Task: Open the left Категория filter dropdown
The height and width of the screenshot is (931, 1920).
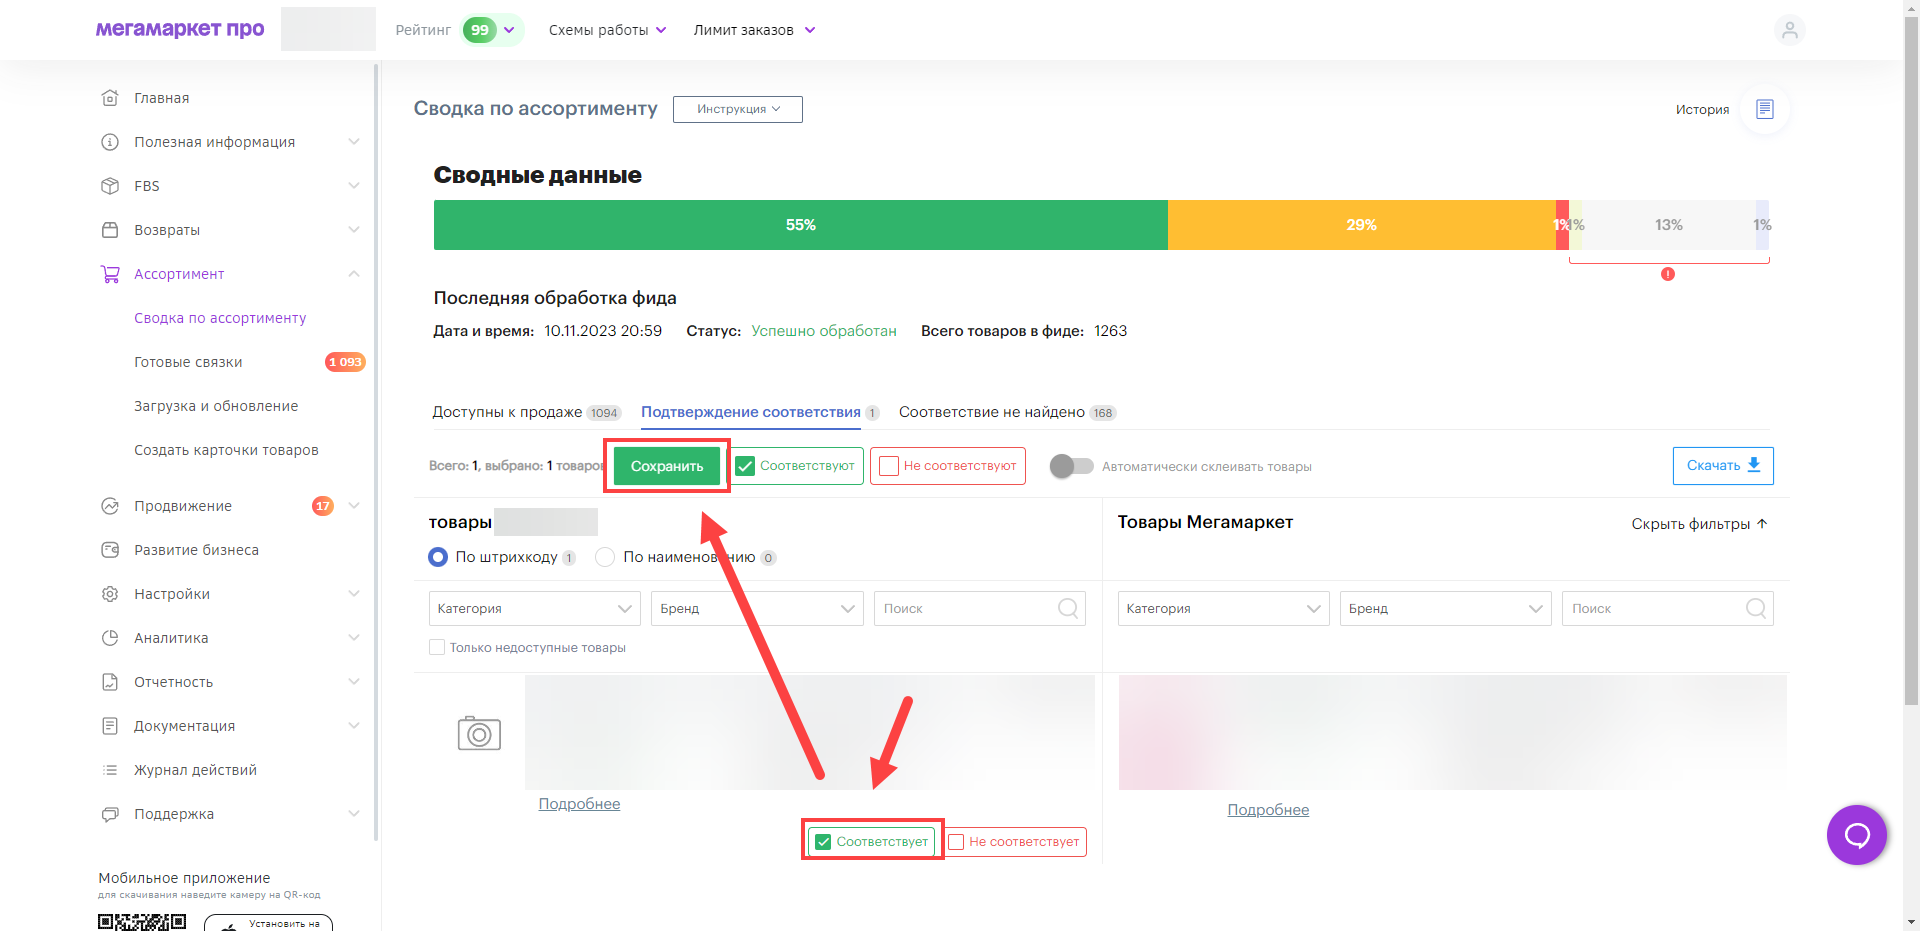Action: 534,608
